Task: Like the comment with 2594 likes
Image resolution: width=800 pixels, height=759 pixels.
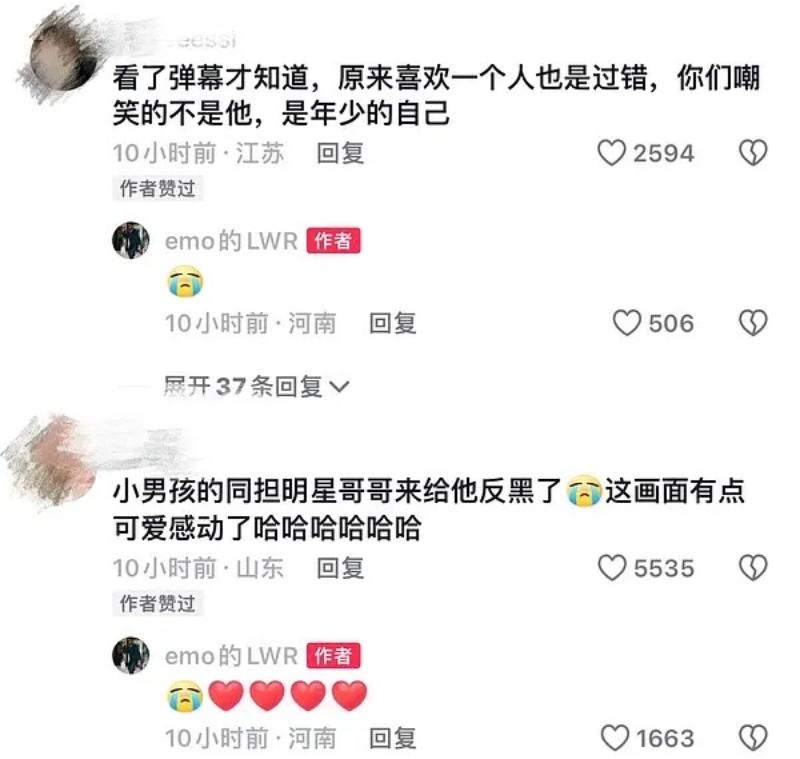Action: pos(611,153)
